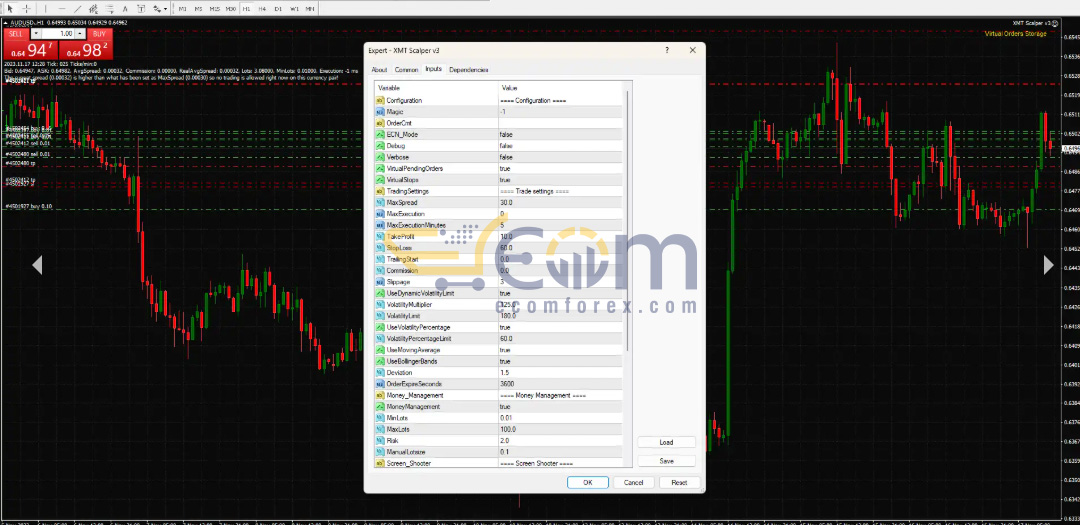Screen dimensions: 1080x525
Task: Click the OrderExpireSeconds row icon
Action: coord(380,384)
